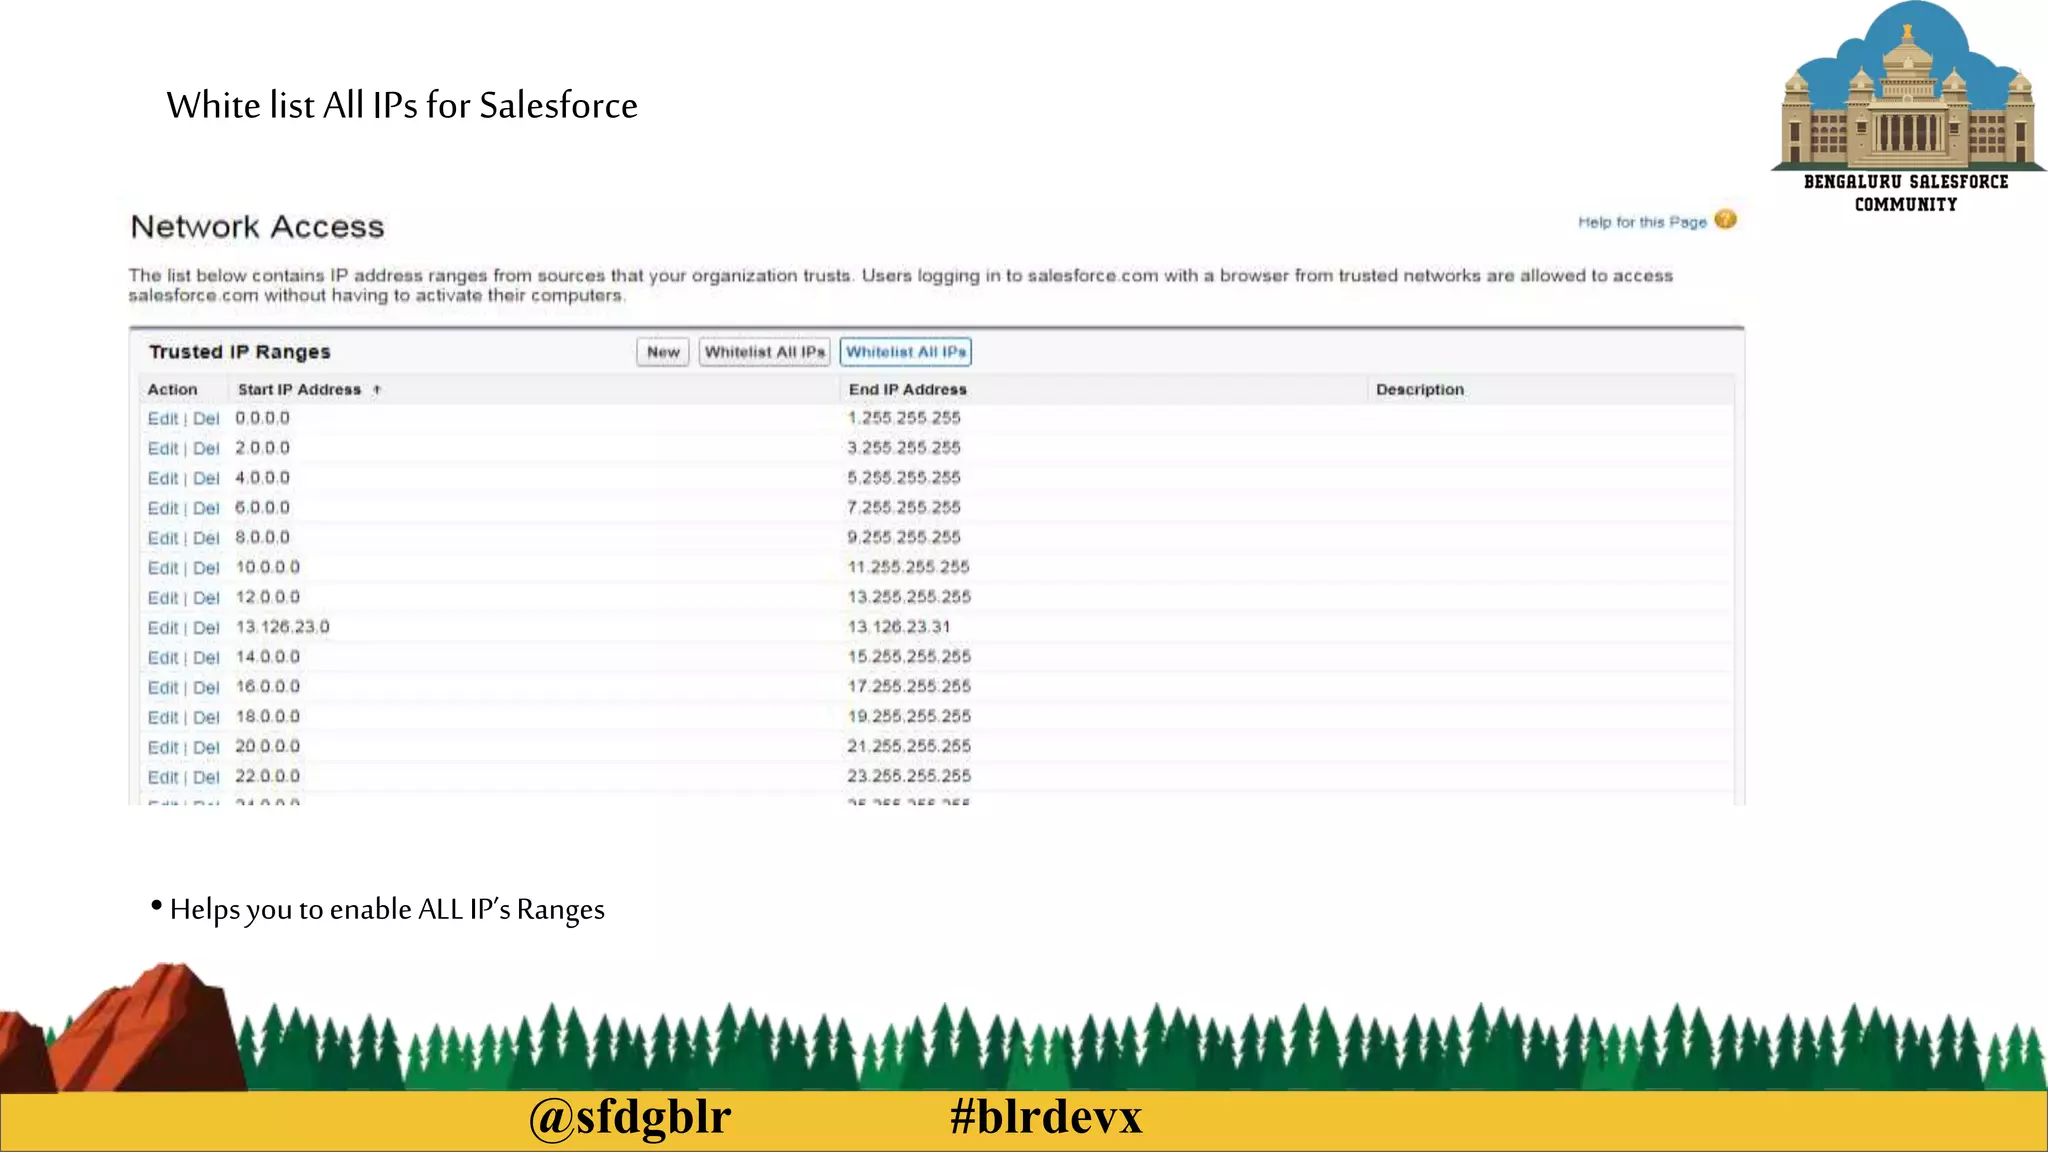The image size is (2048, 1152).
Task: Open the Help for this Page link
Action: click(x=1642, y=222)
